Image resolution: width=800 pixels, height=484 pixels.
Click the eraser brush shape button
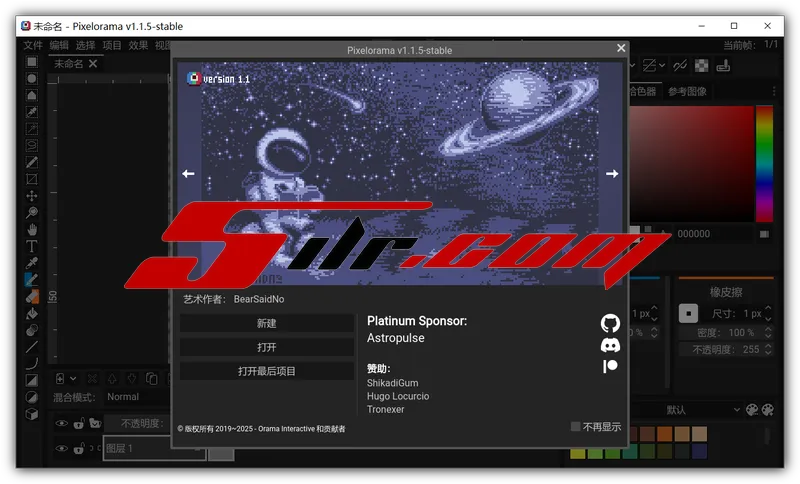click(x=688, y=313)
